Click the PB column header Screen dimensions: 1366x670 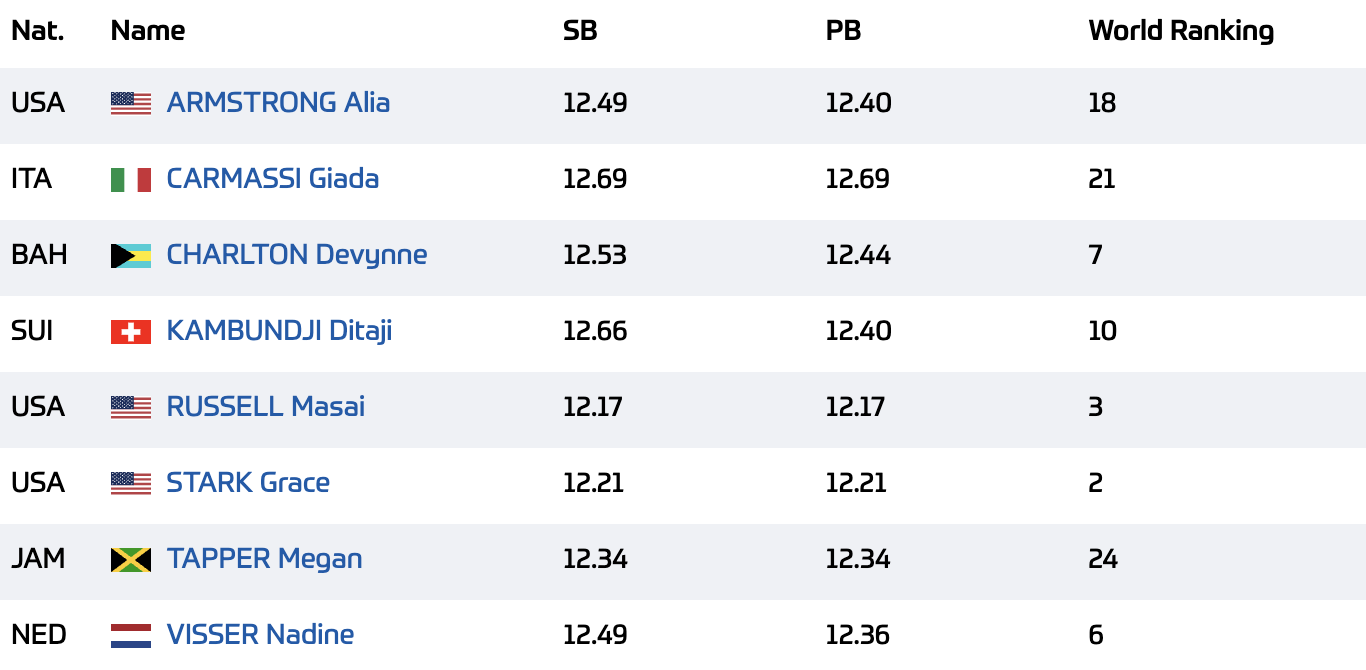[843, 31]
